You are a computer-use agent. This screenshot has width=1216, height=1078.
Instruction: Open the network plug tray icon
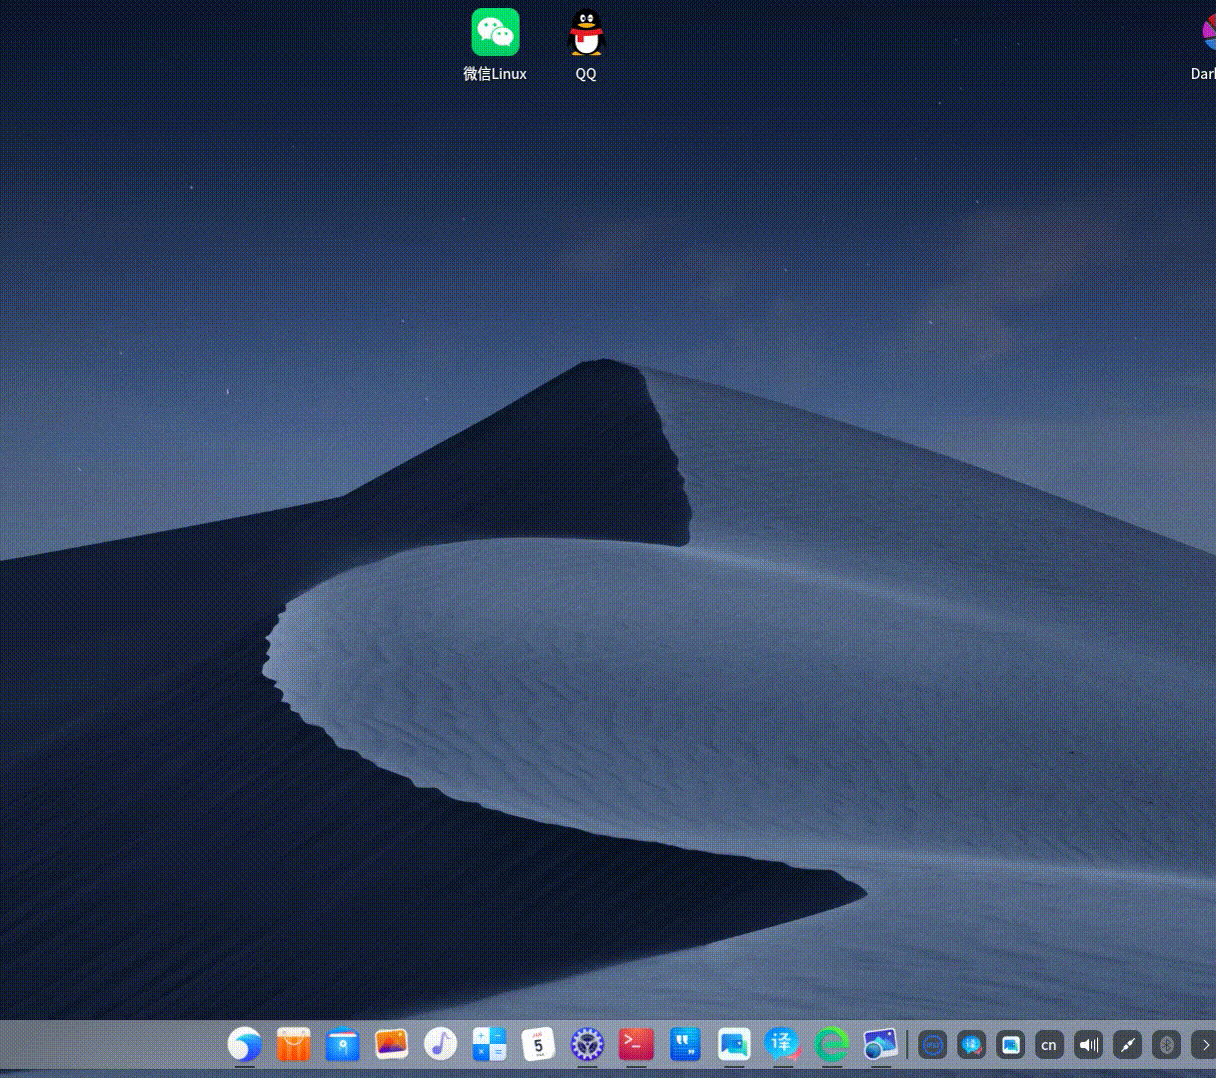pyautogui.click(x=1127, y=1045)
